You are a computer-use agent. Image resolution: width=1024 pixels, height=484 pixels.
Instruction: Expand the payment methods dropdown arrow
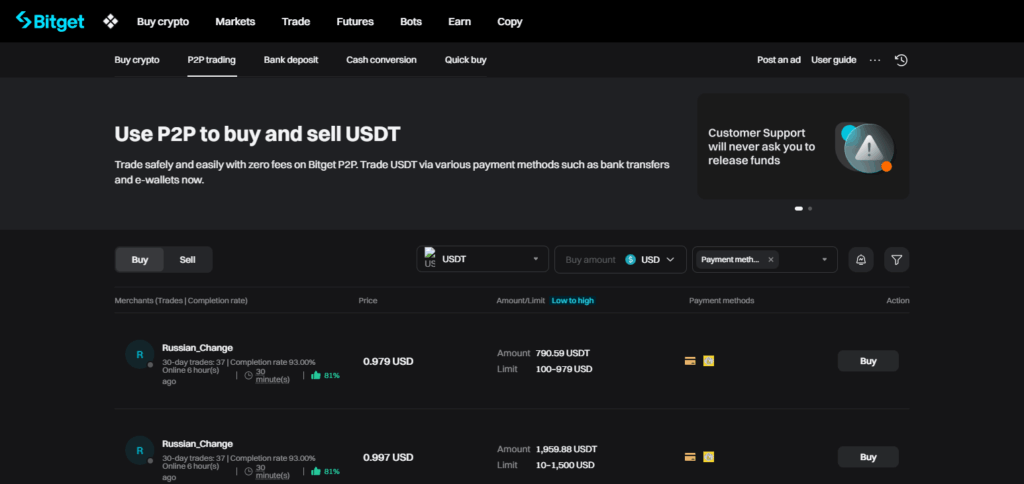point(824,259)
